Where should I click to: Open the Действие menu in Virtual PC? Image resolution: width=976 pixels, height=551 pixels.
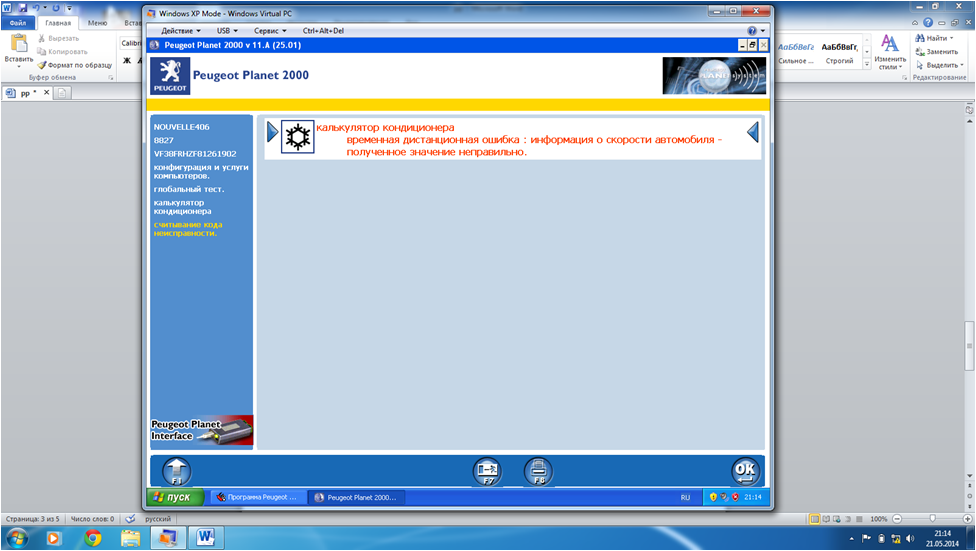point(181,31)
